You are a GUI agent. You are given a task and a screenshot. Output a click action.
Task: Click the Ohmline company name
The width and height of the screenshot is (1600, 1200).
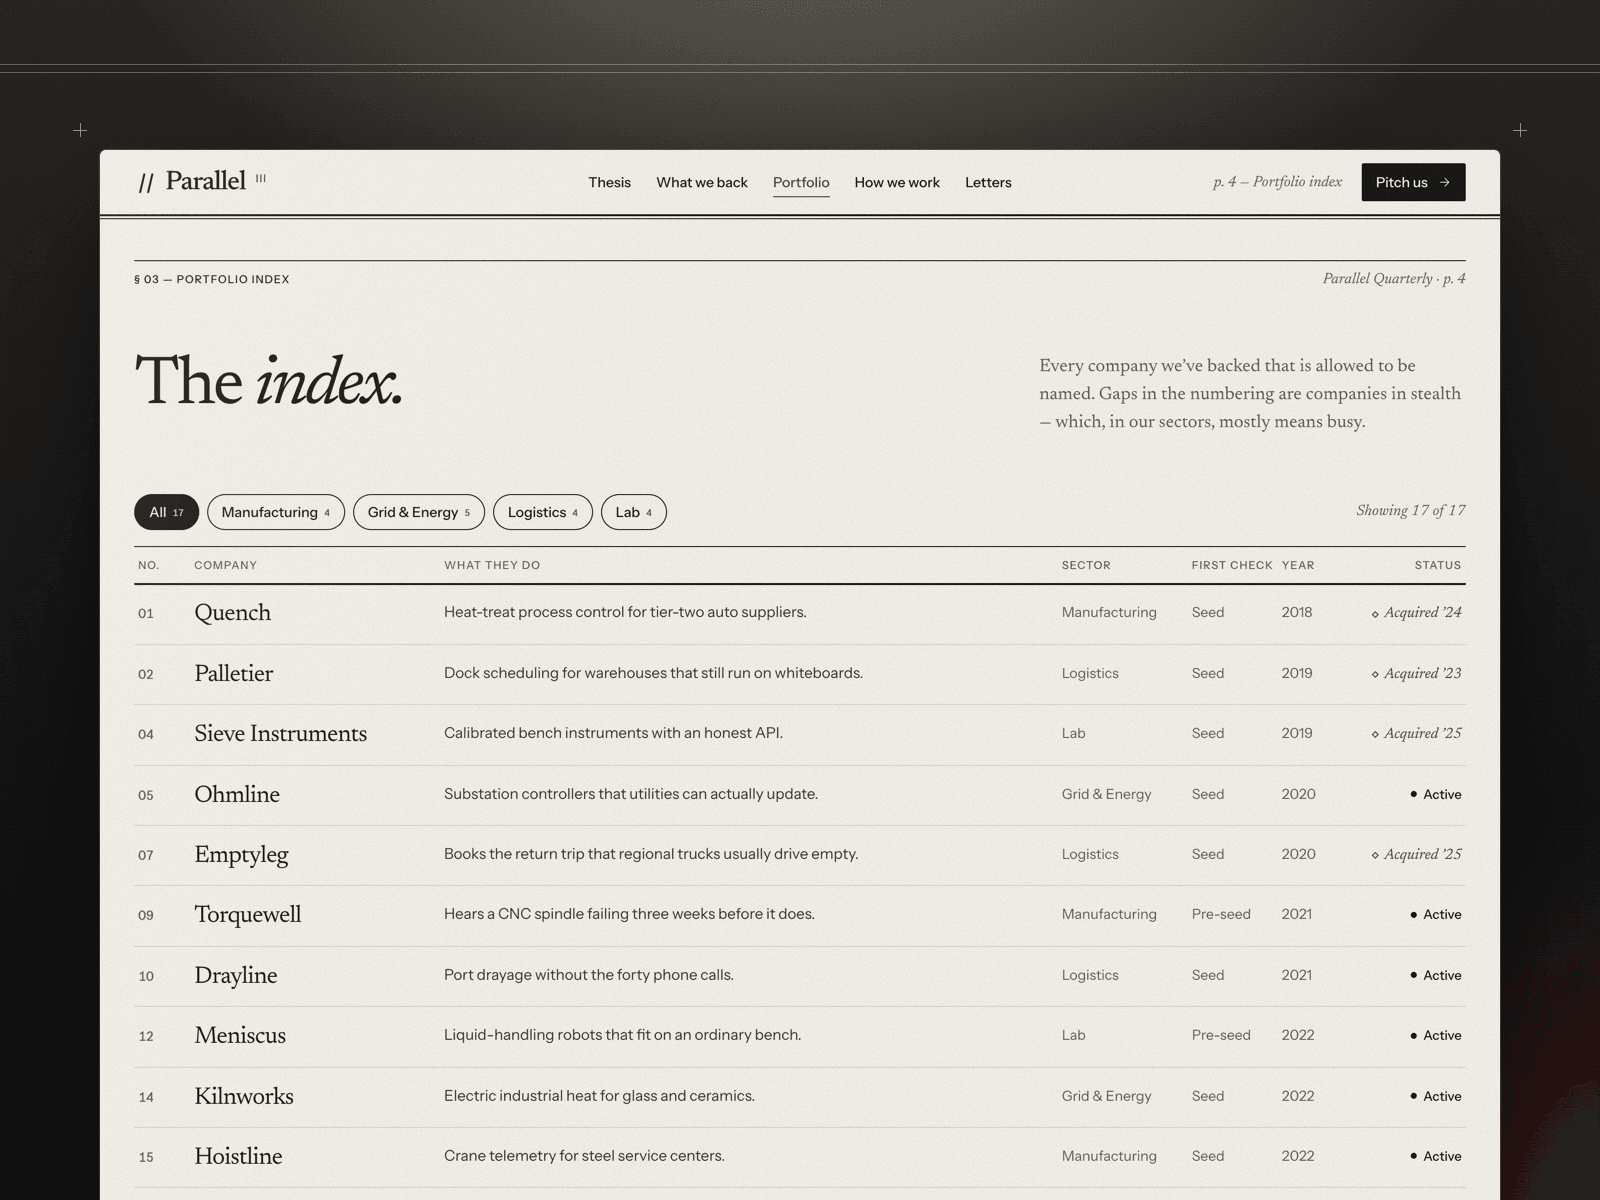click(x=237, y=794)
